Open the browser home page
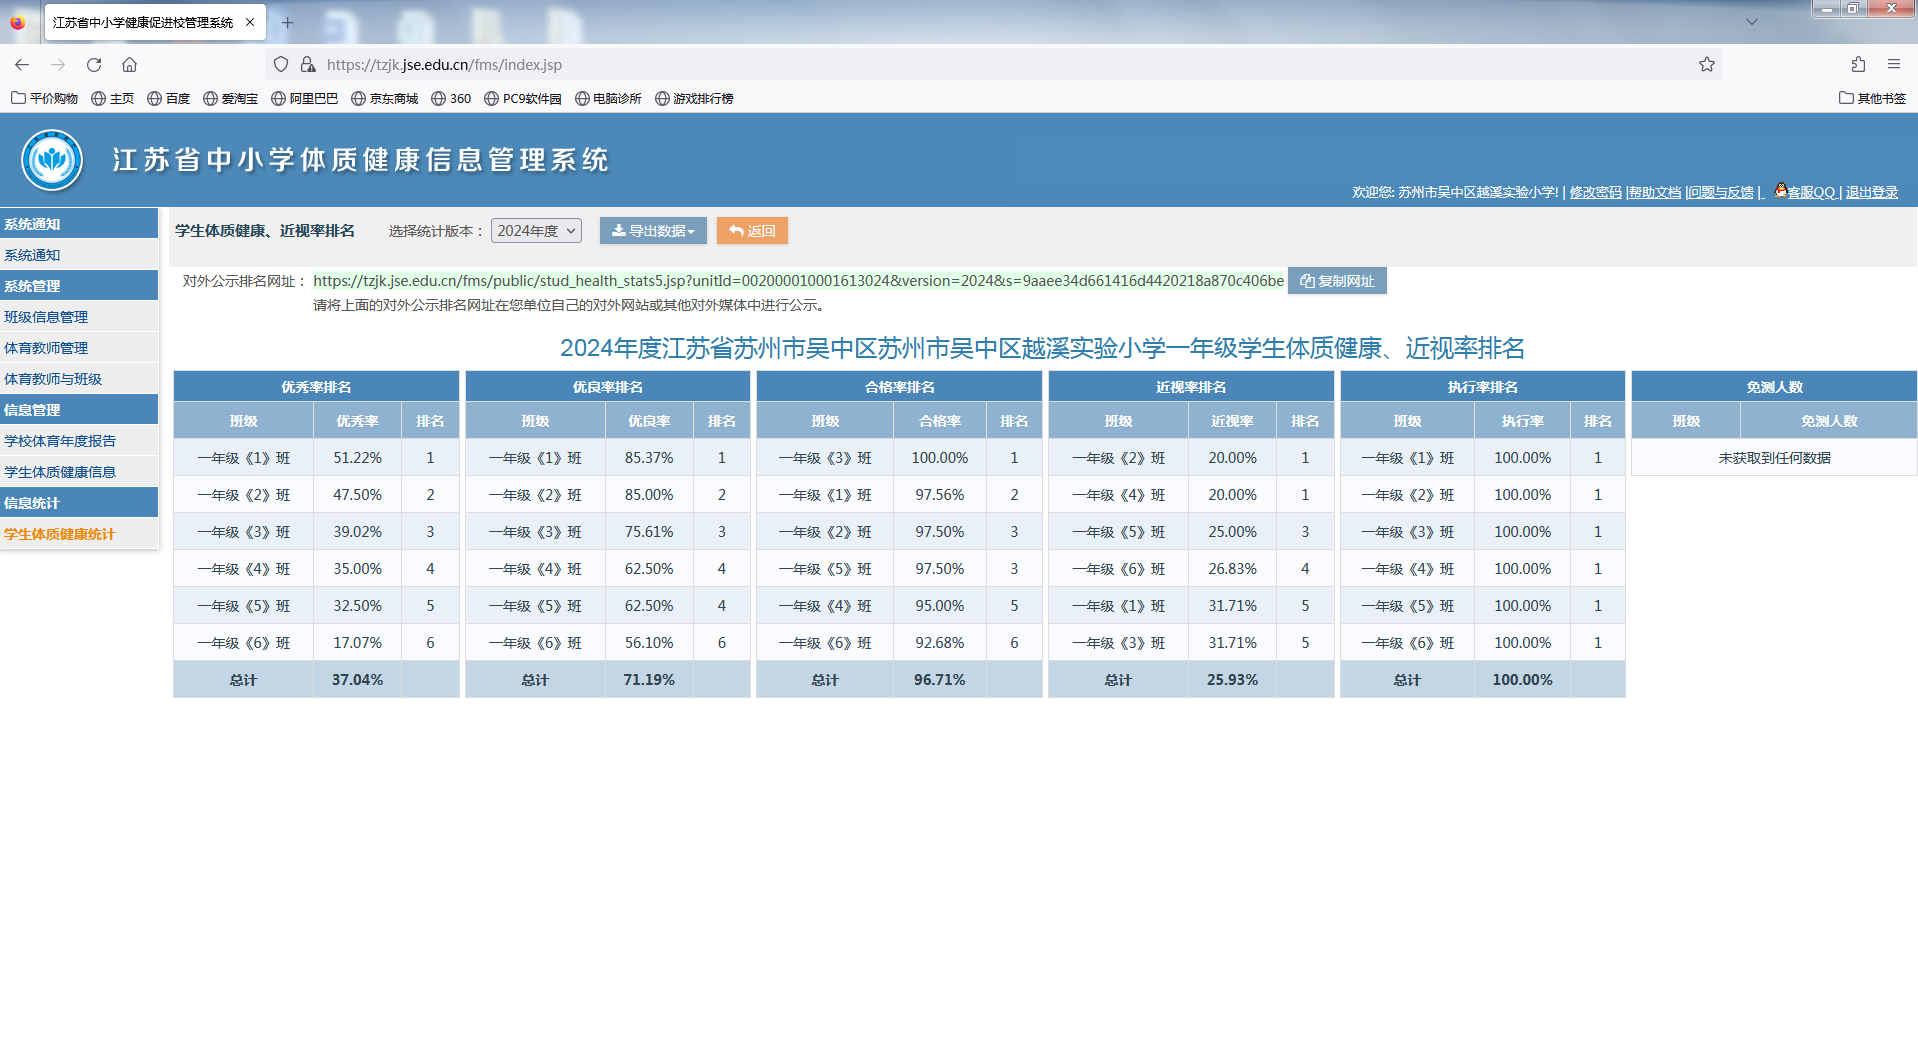 pos(130,64)
